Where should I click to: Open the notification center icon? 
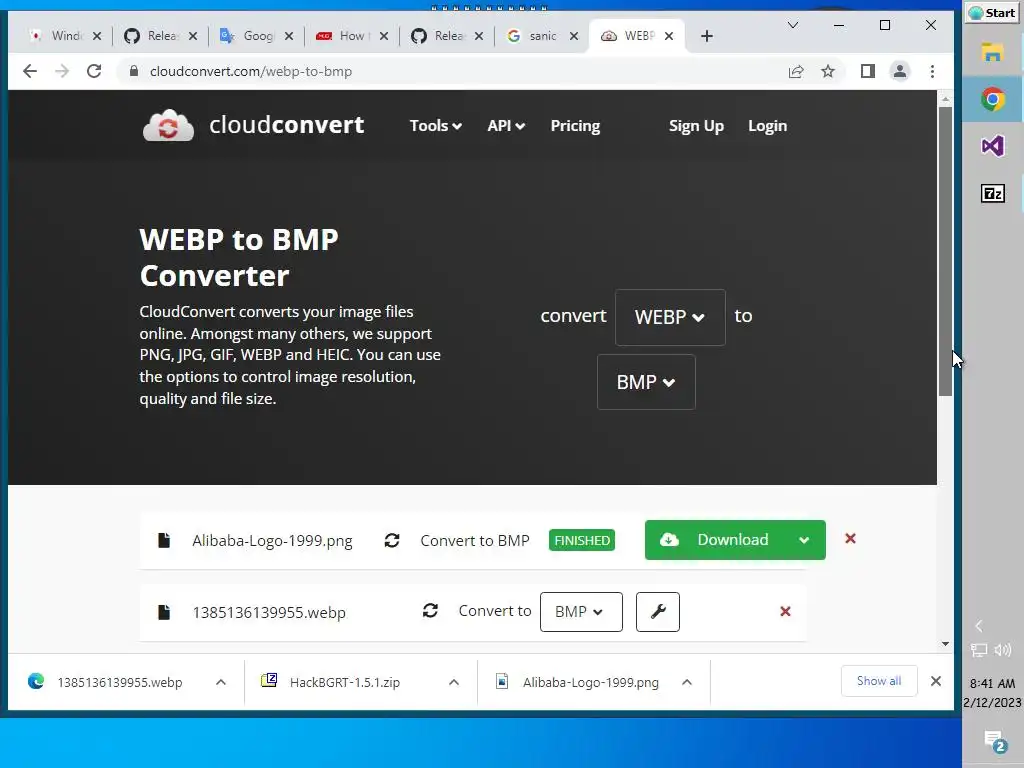pyautogui.click(x=996, y=741)
